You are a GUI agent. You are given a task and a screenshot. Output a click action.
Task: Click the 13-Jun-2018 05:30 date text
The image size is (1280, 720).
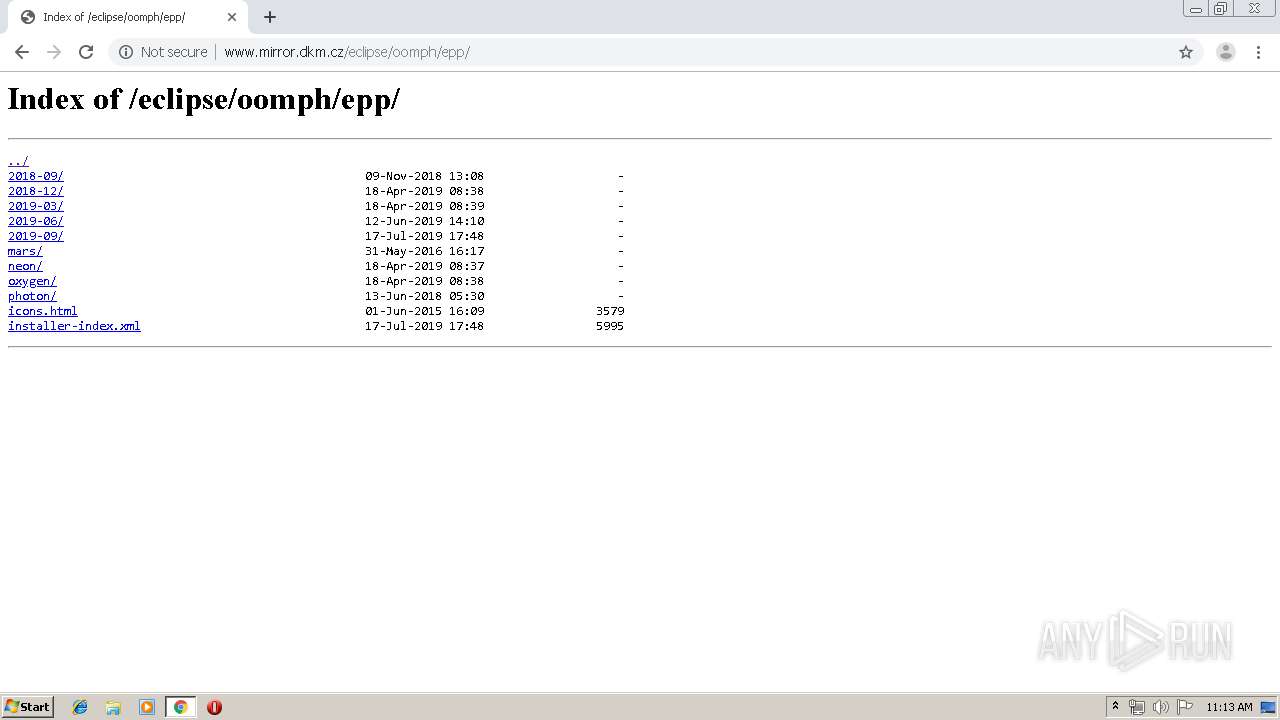424,296
